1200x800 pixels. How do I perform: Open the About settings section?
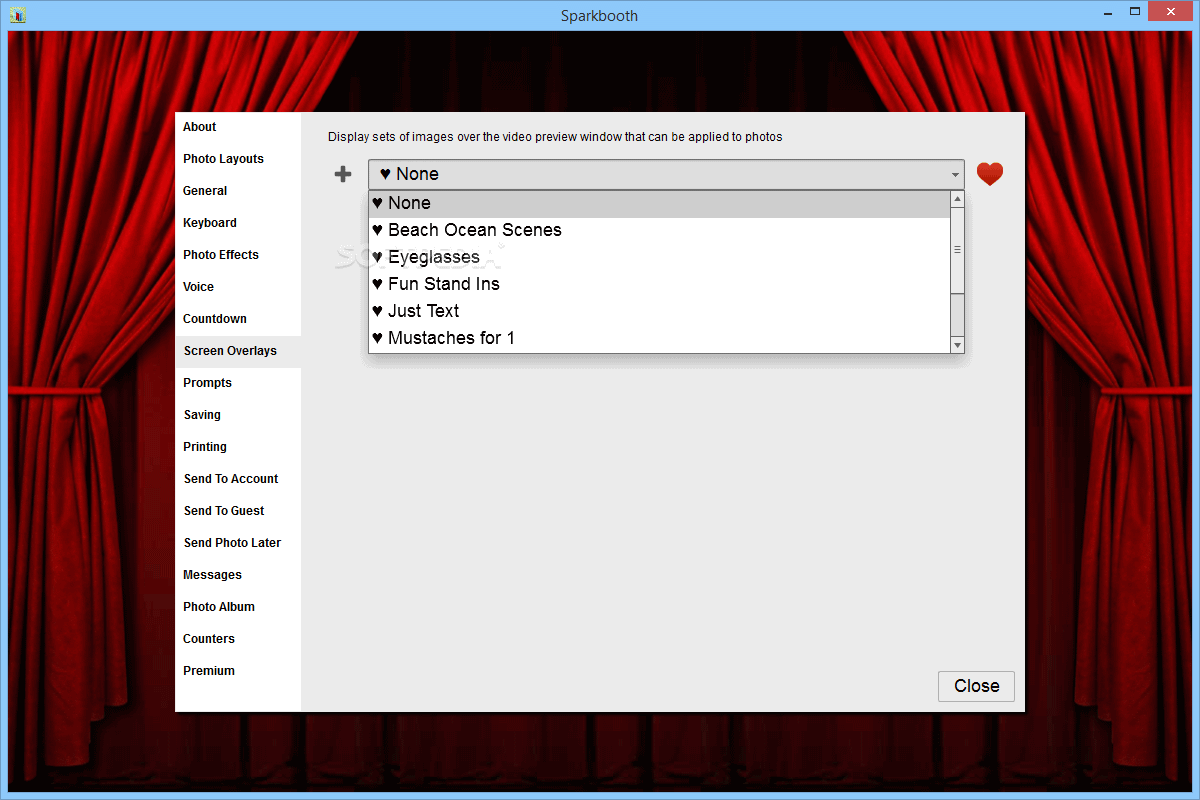[238, 127]
